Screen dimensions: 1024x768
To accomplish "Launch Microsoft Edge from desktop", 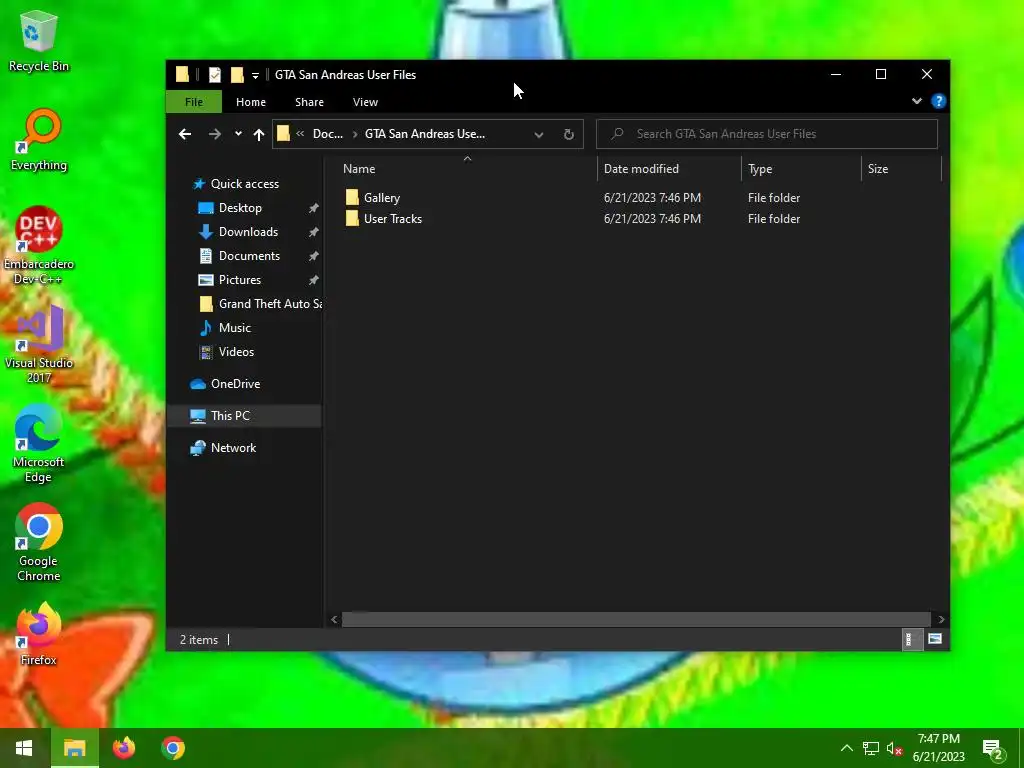I will 39,443.
